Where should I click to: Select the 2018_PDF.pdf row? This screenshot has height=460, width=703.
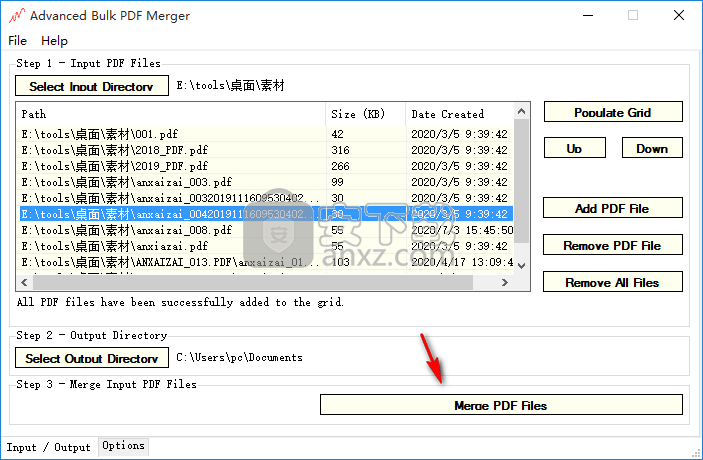(266, 150)
